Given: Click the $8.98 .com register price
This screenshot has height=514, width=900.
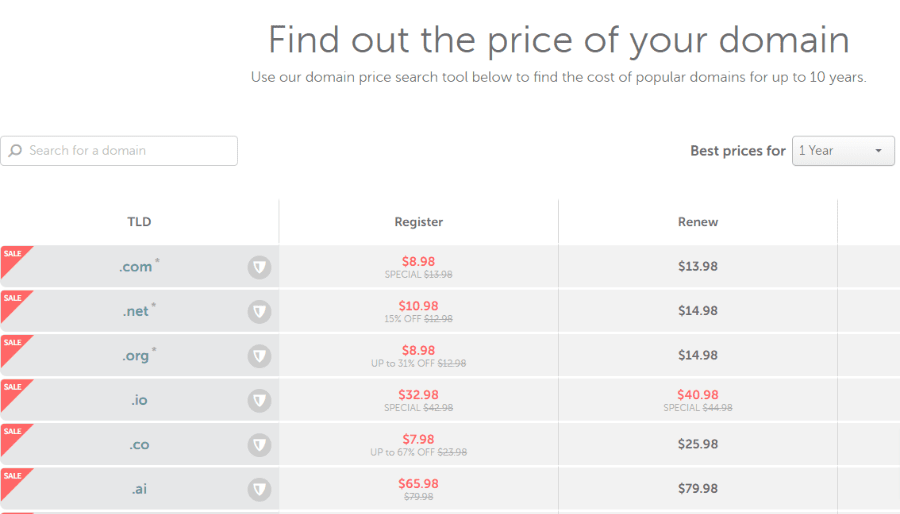Looking at the screenshot, I should coord(418,262).
